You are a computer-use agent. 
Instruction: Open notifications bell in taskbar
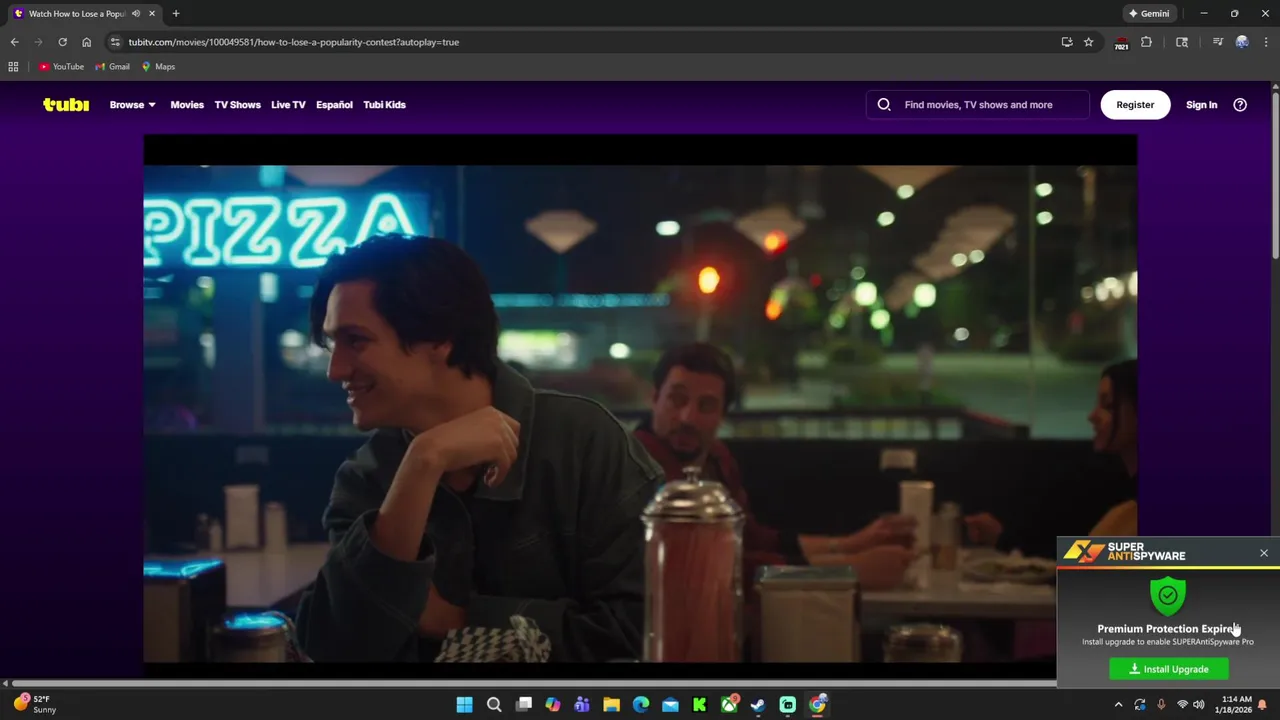point(1263,704)
